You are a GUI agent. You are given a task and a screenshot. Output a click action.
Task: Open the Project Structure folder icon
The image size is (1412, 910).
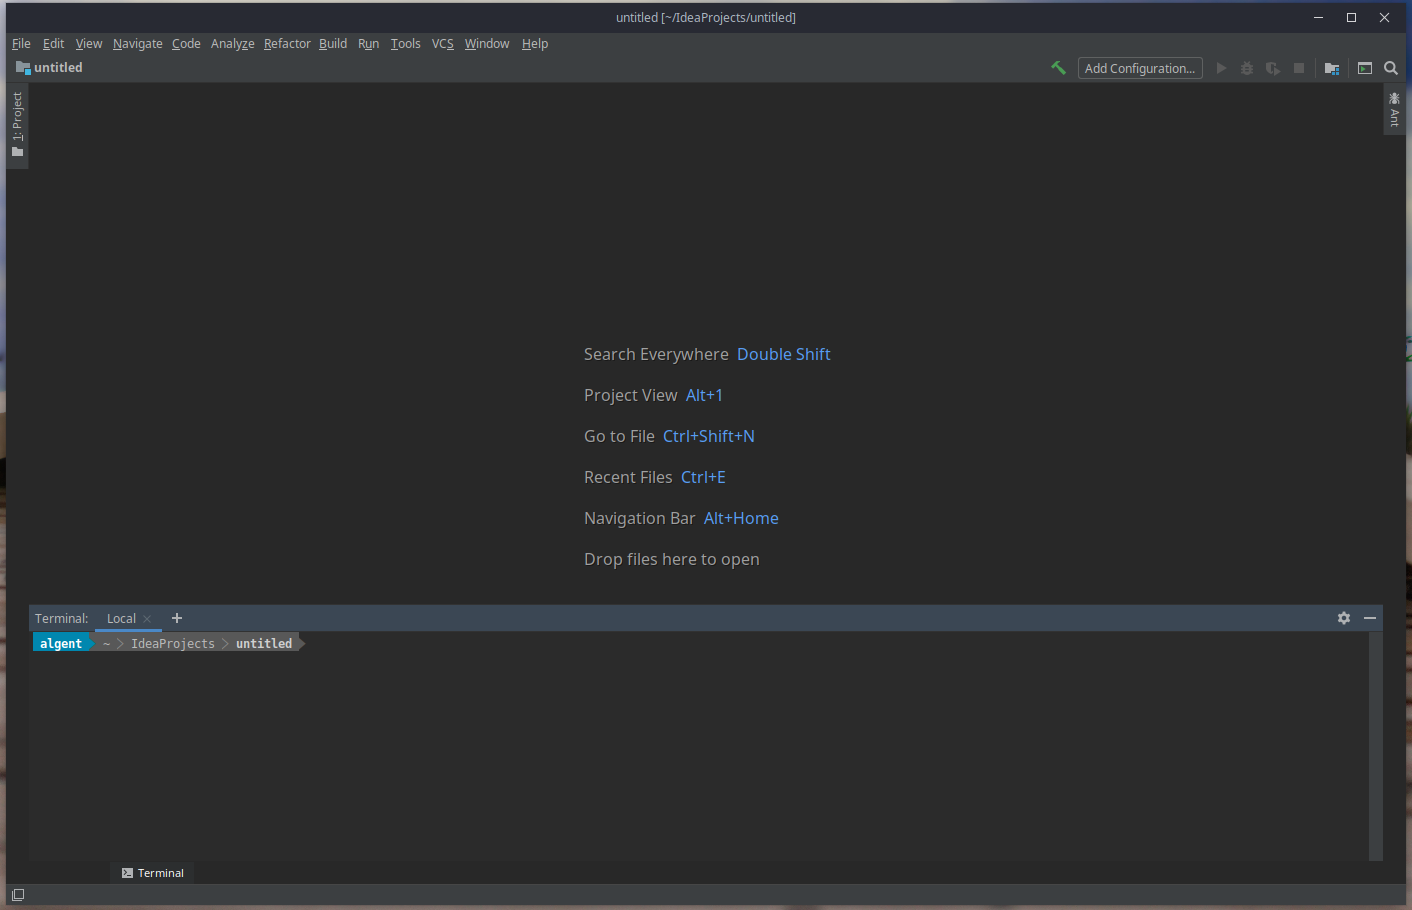tap(1331, 68)
